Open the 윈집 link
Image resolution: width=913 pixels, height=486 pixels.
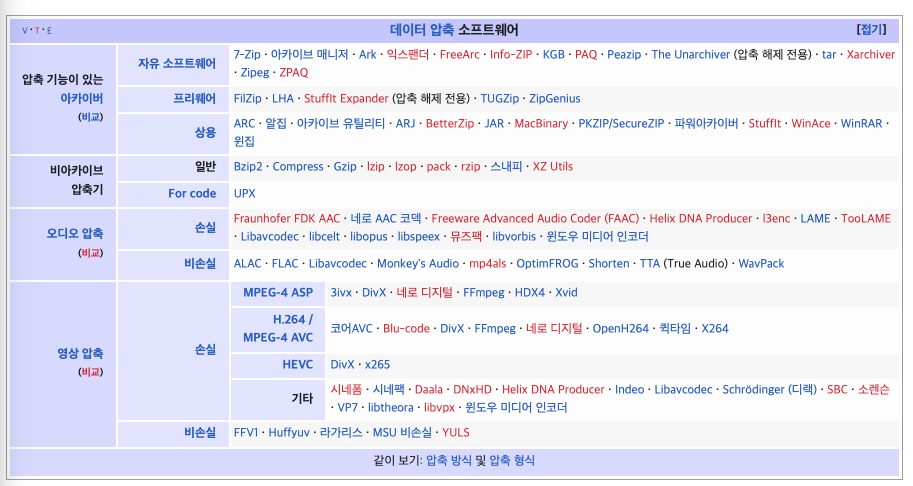pyautogui.click(x=244, y=141)
